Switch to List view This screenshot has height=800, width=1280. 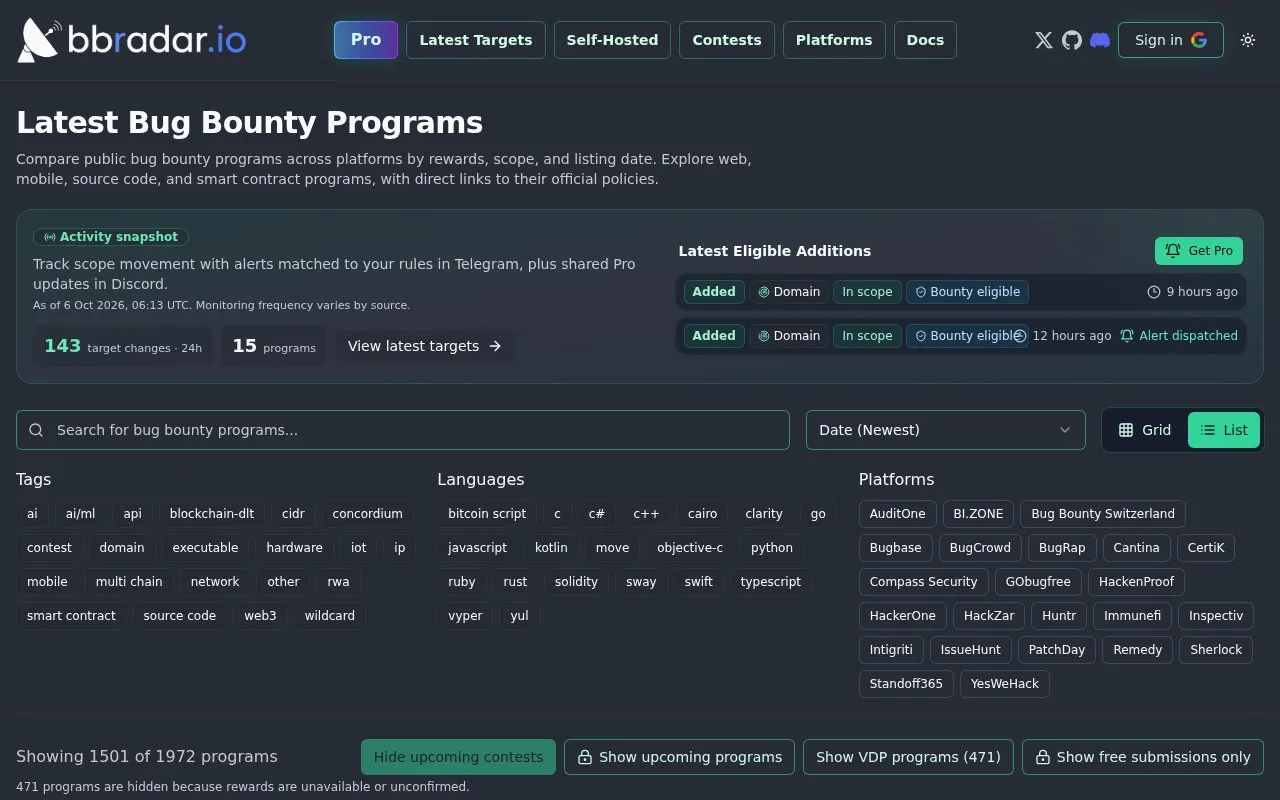click(x=1224, y=430)
